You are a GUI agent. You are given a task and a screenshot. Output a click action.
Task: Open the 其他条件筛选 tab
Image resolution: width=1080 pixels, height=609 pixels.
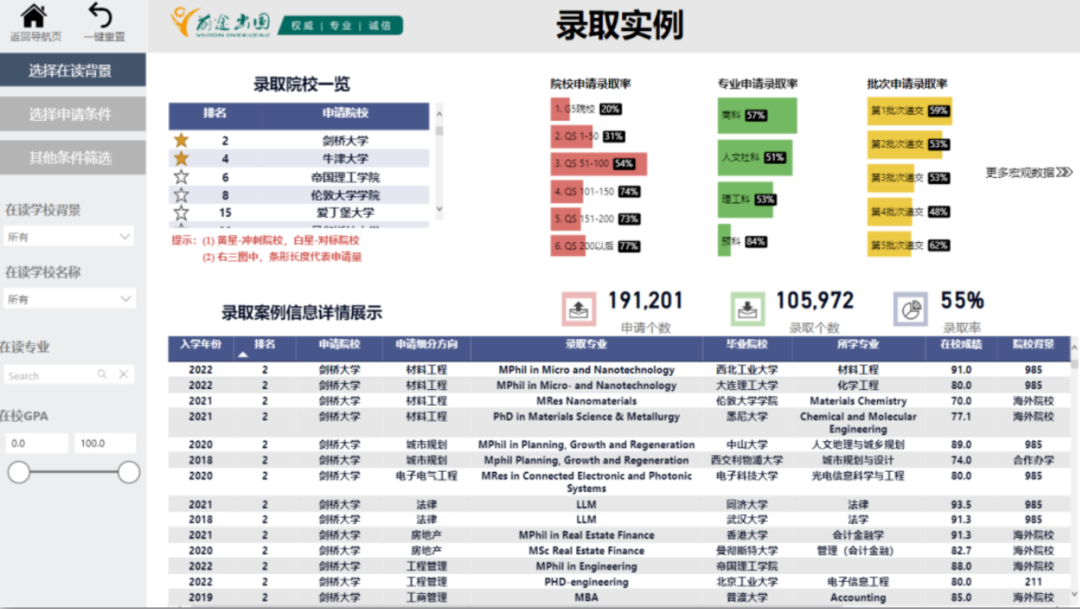coord(72,157)
